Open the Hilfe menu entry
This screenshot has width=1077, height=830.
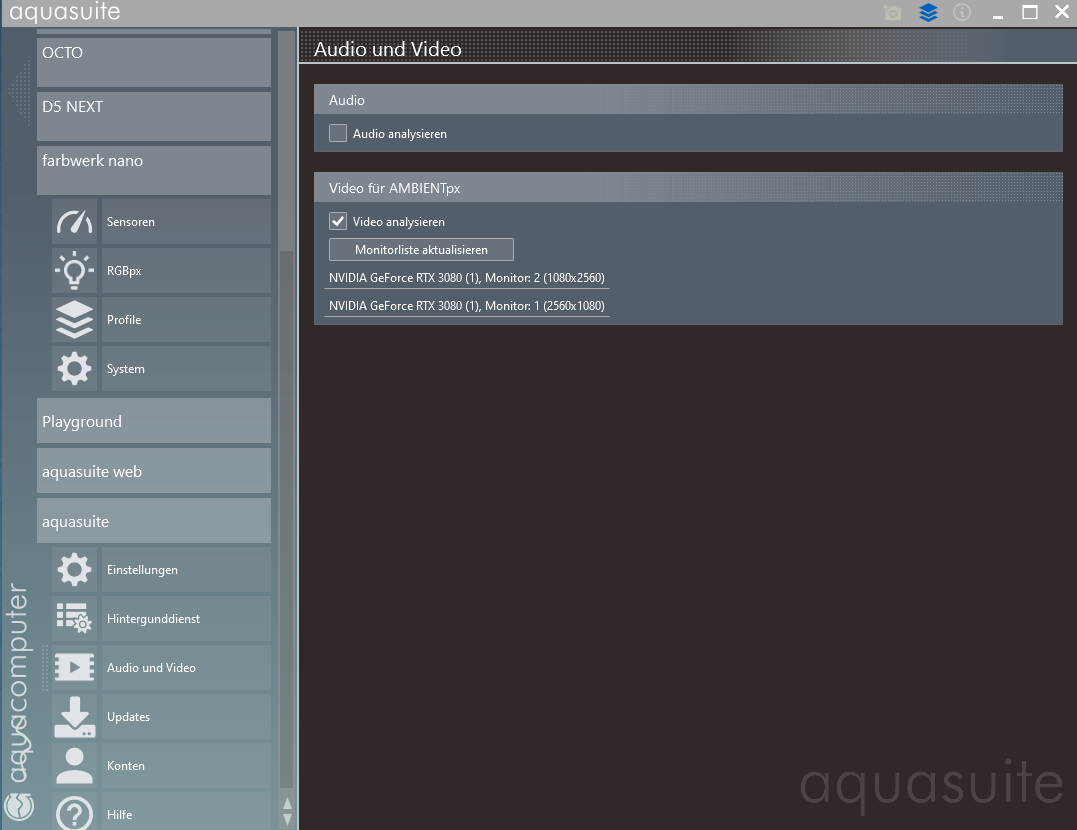(186, 812)
